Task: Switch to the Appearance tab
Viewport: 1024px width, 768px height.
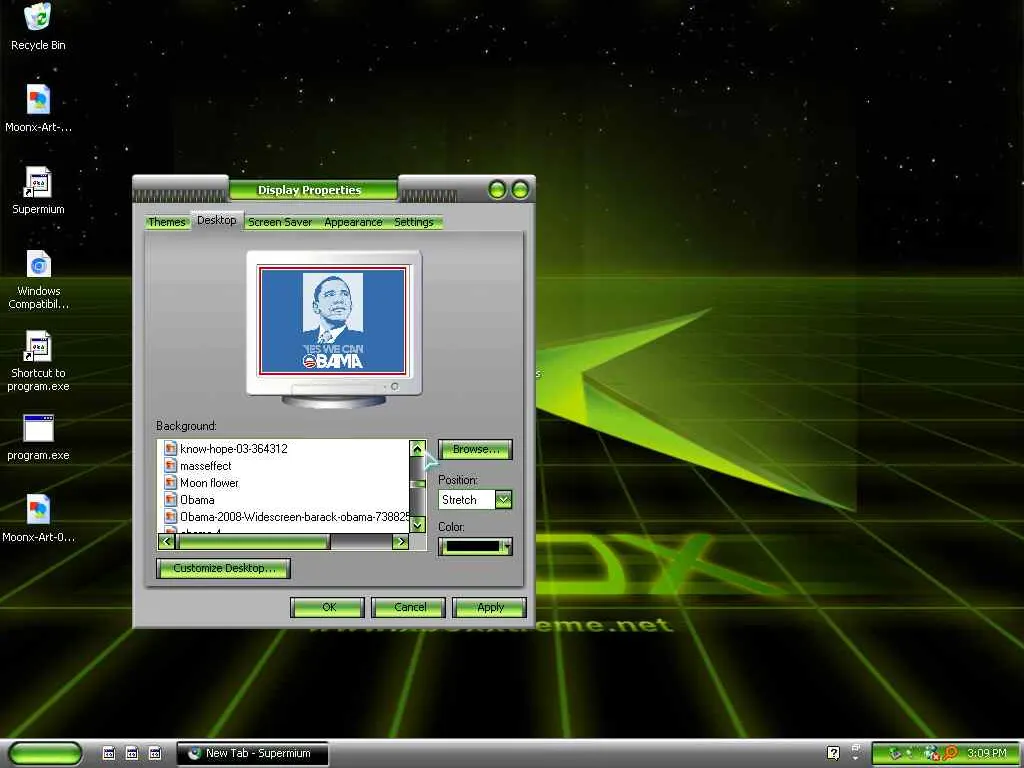Action: [x=353, y=222]
